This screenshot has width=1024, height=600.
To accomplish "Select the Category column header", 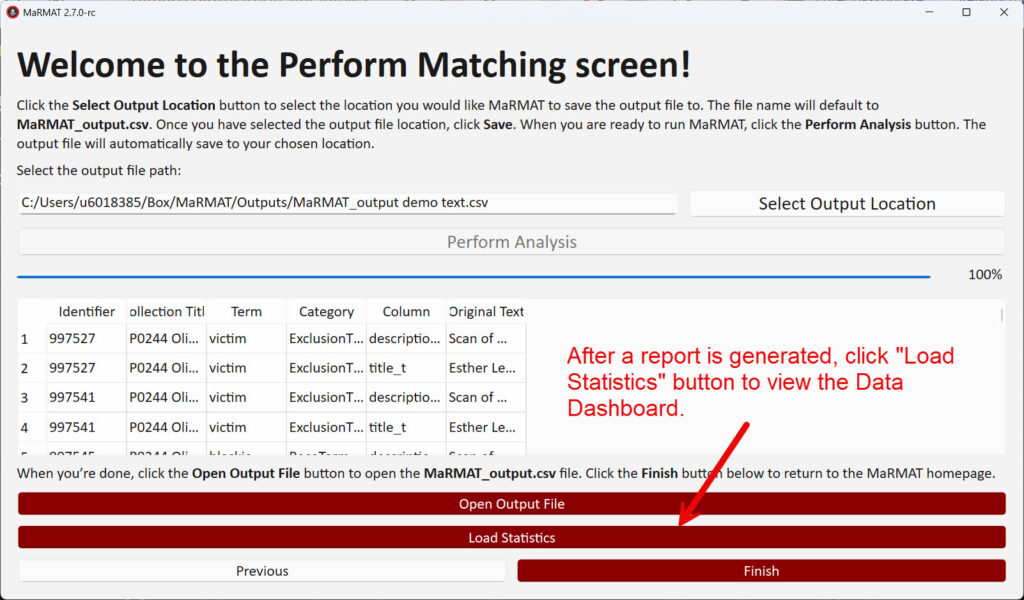I will tap(326, 311).
